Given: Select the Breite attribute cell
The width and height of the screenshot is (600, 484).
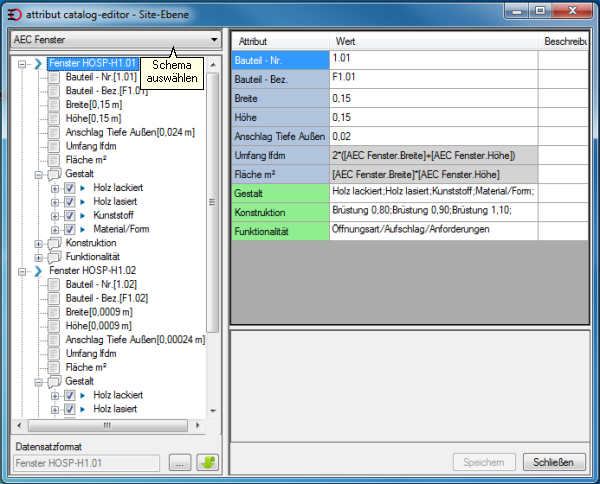Looking at the screenshot, I should click(280, 98).
